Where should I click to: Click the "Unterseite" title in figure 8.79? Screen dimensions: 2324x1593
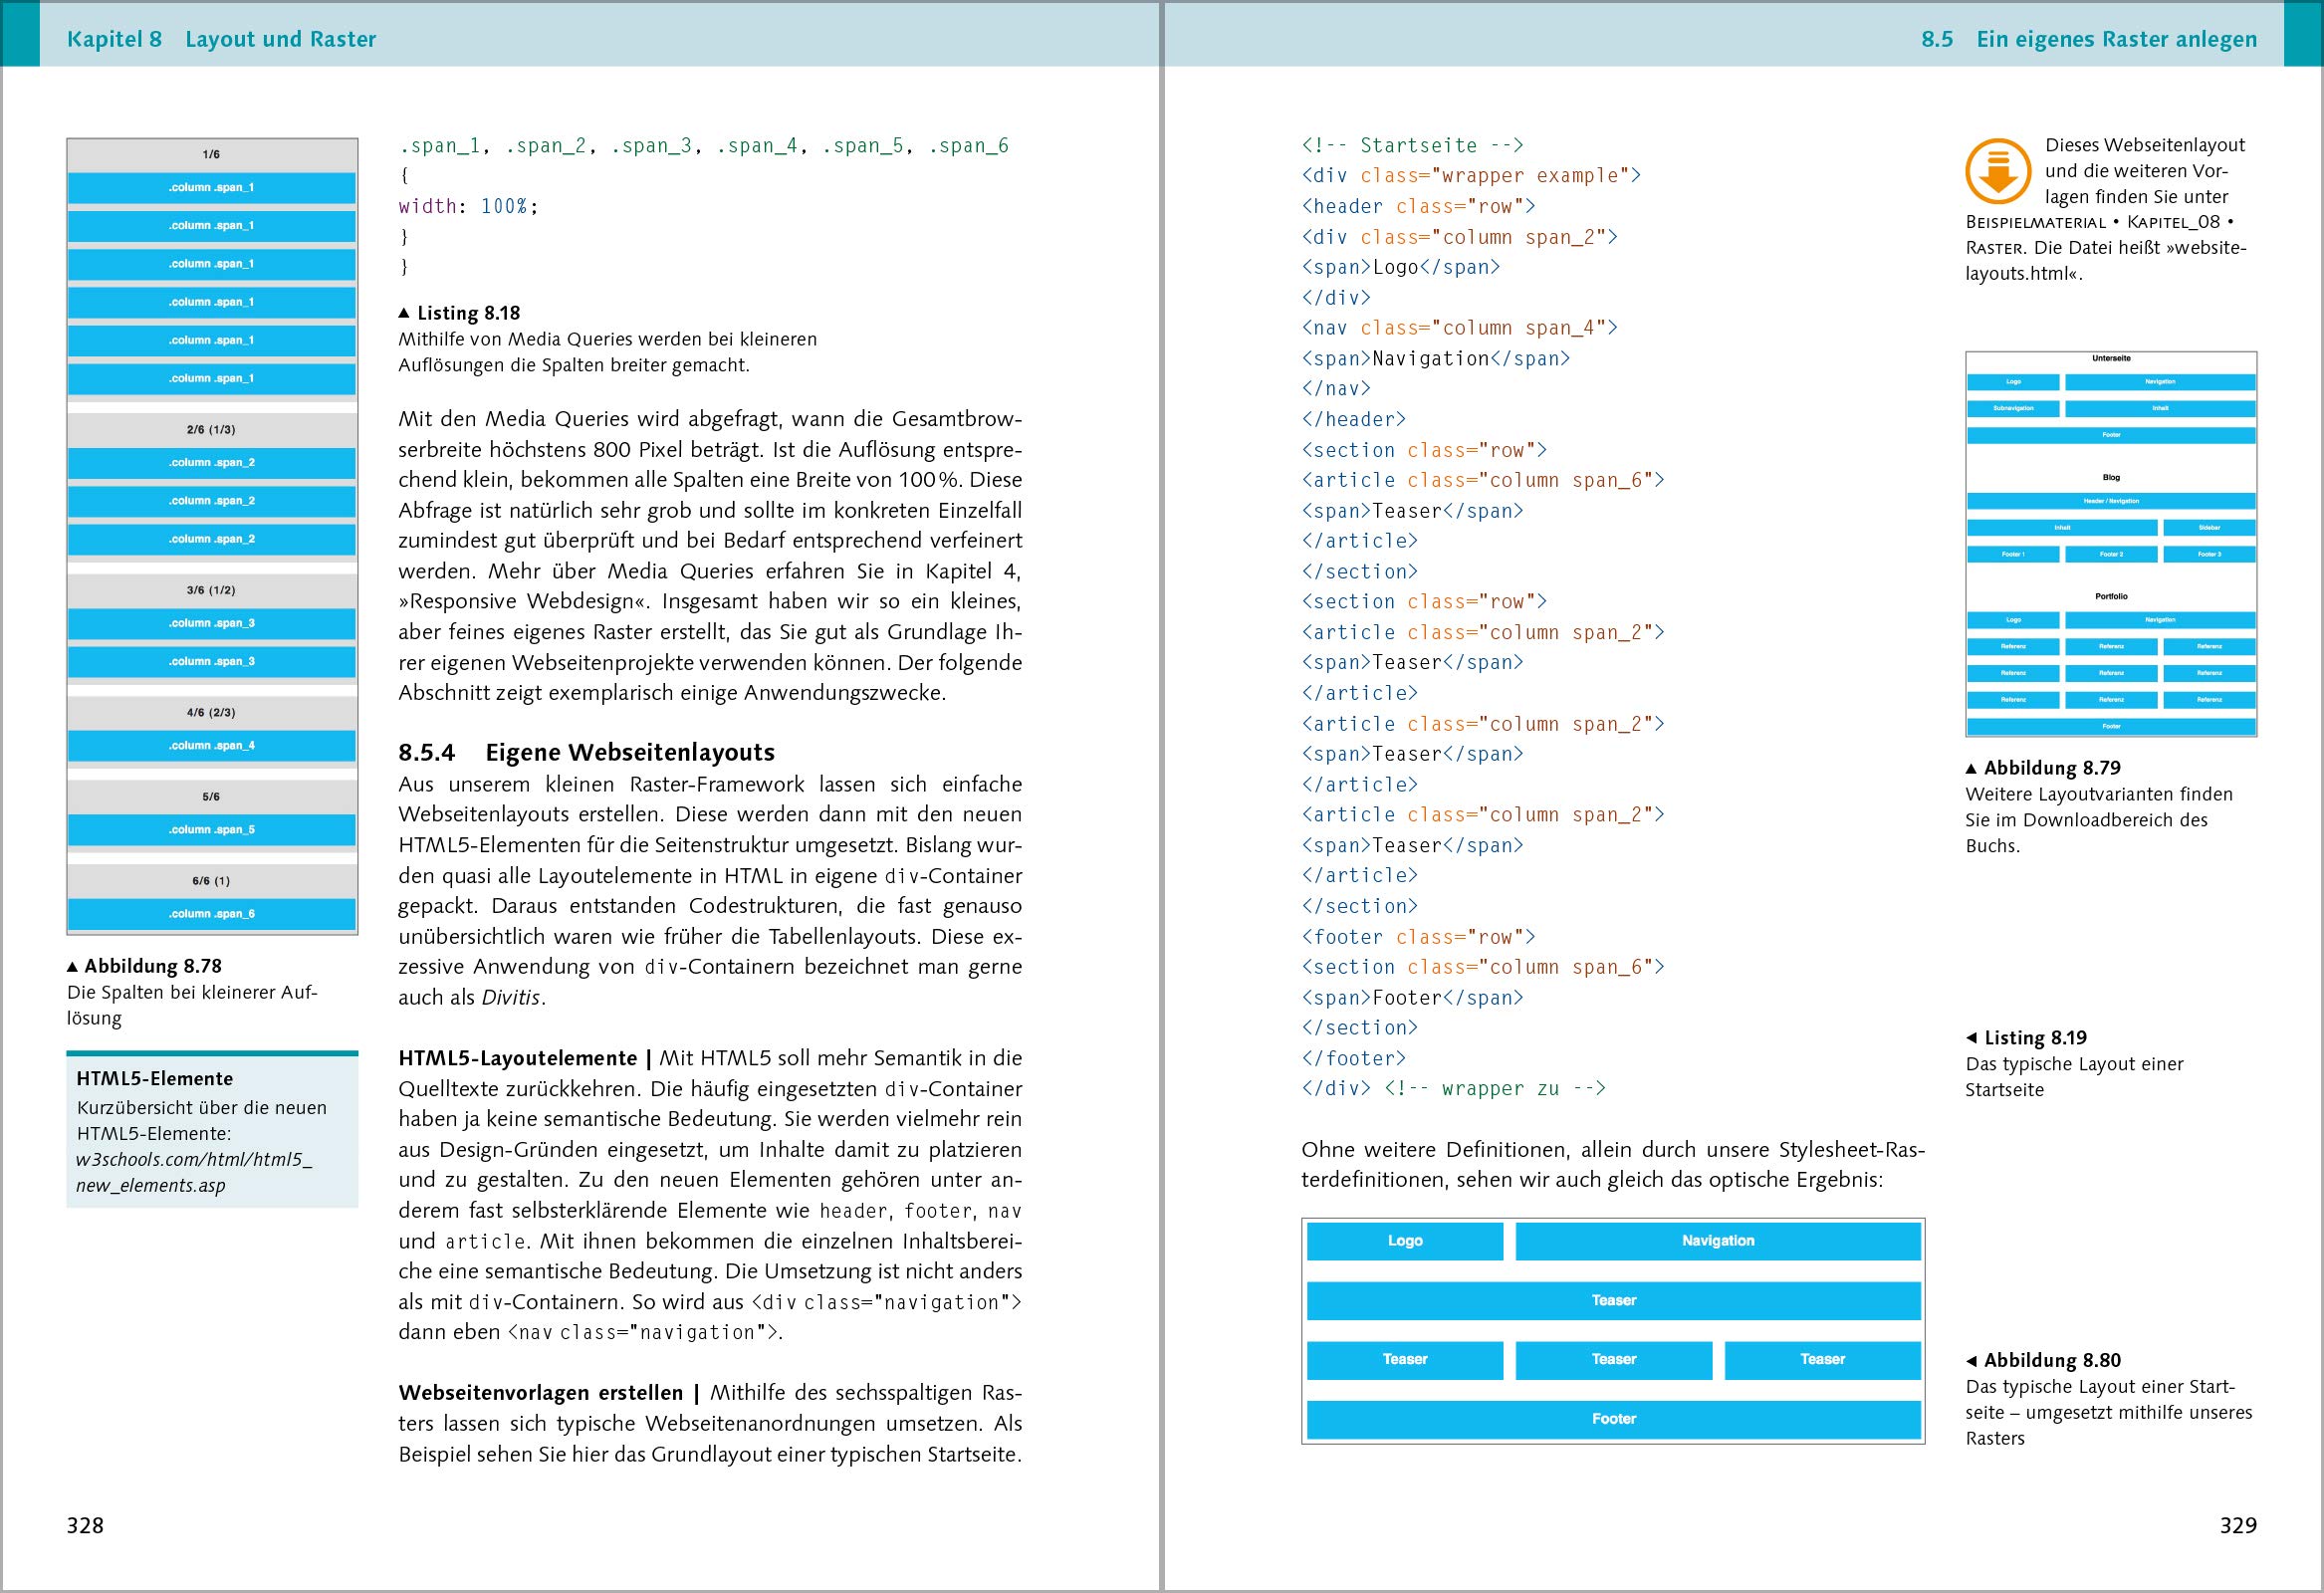coord(2111,358)
